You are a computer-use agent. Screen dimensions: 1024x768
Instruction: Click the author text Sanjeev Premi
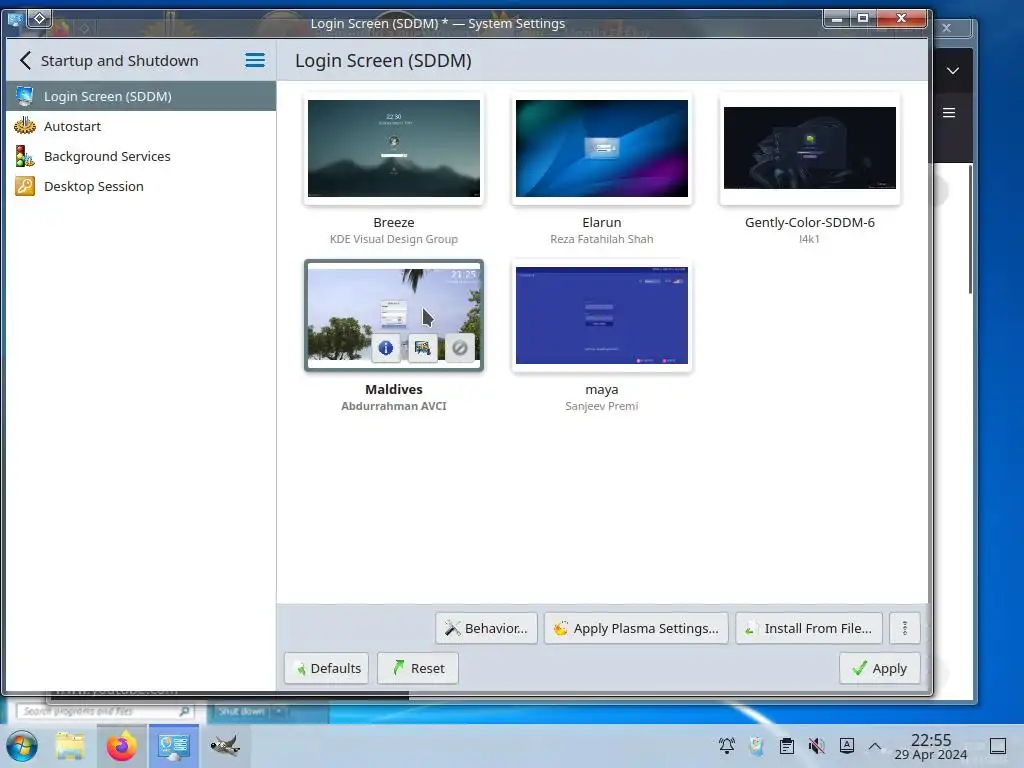coord(601,406)
